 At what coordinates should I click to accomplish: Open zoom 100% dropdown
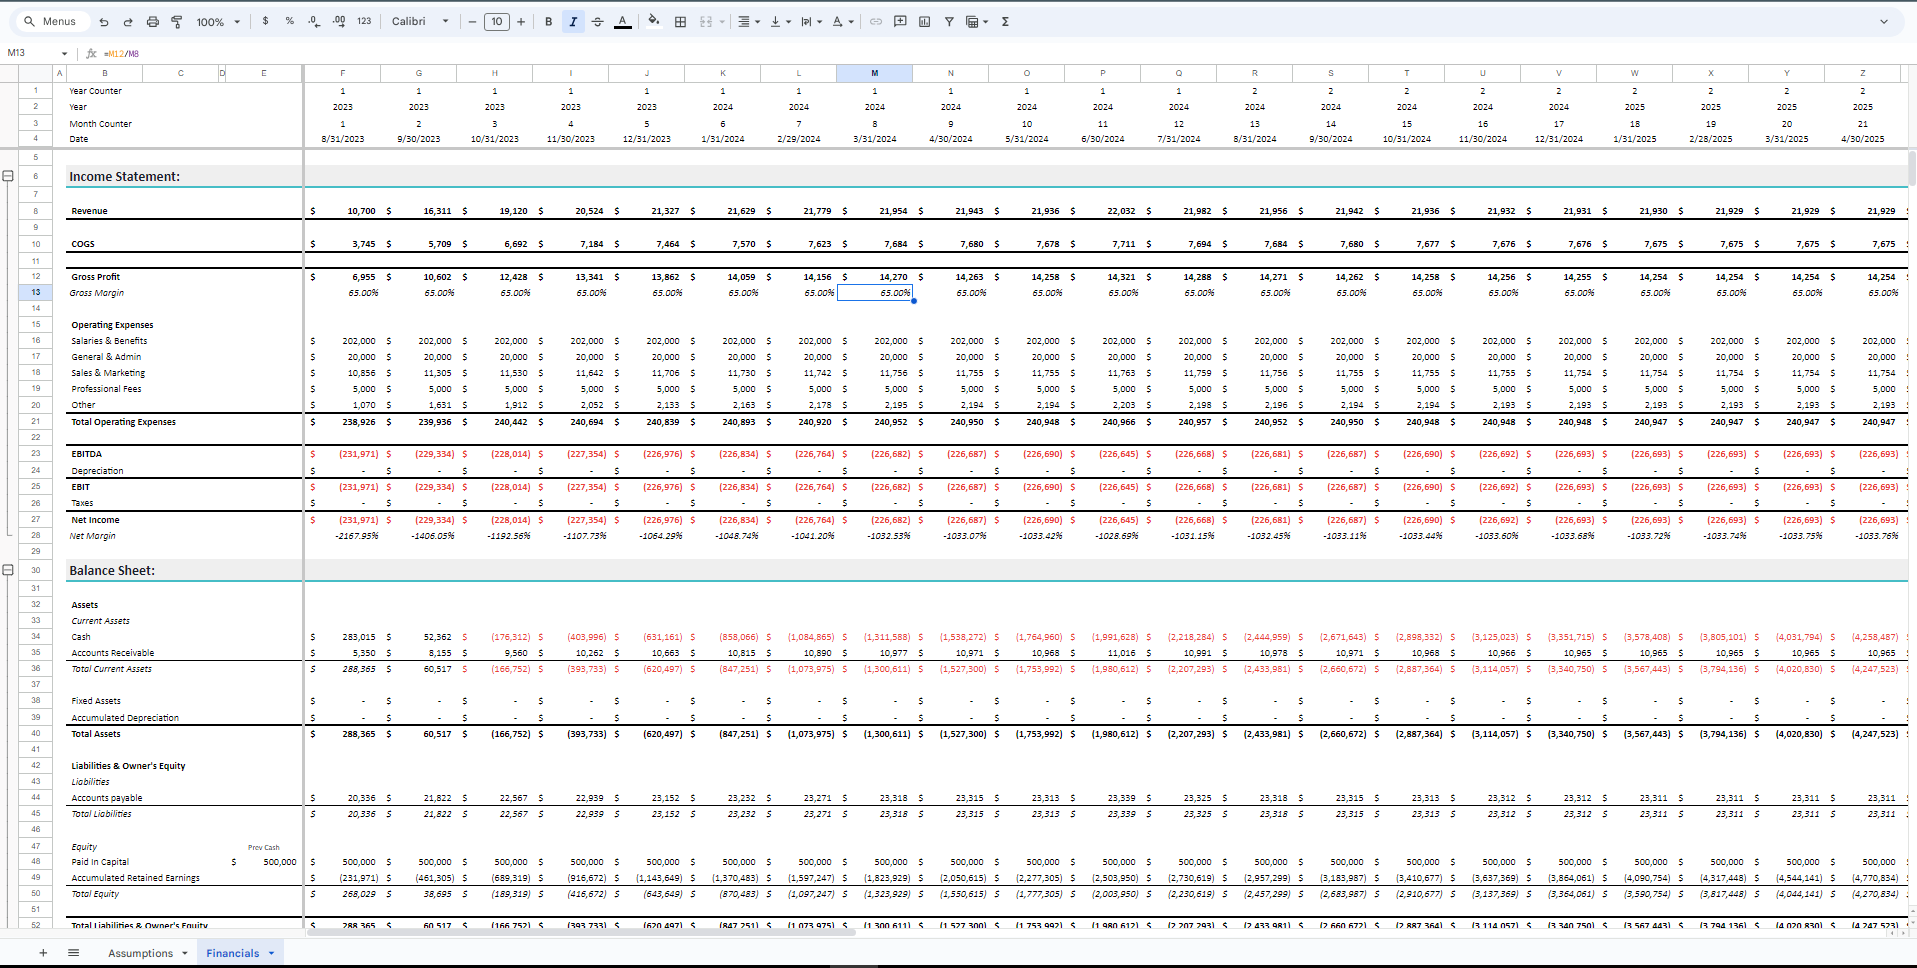pyautogui.click(x=218, y=21)
